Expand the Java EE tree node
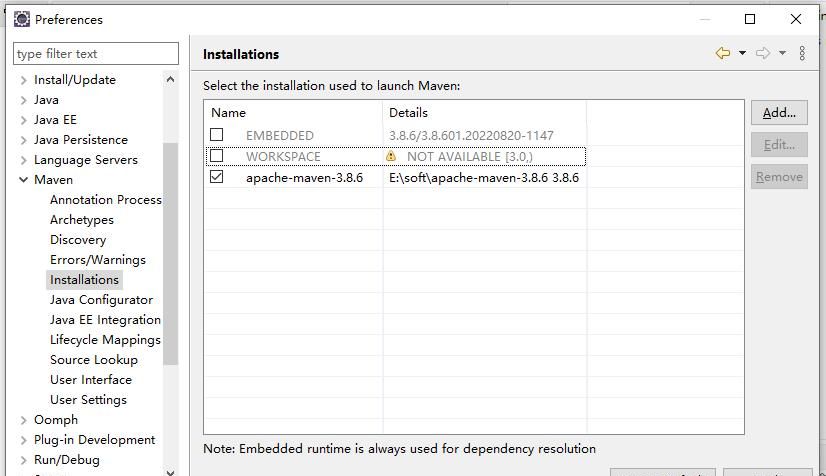Screen dimensions: 826x476 click(x=23, y=120)
